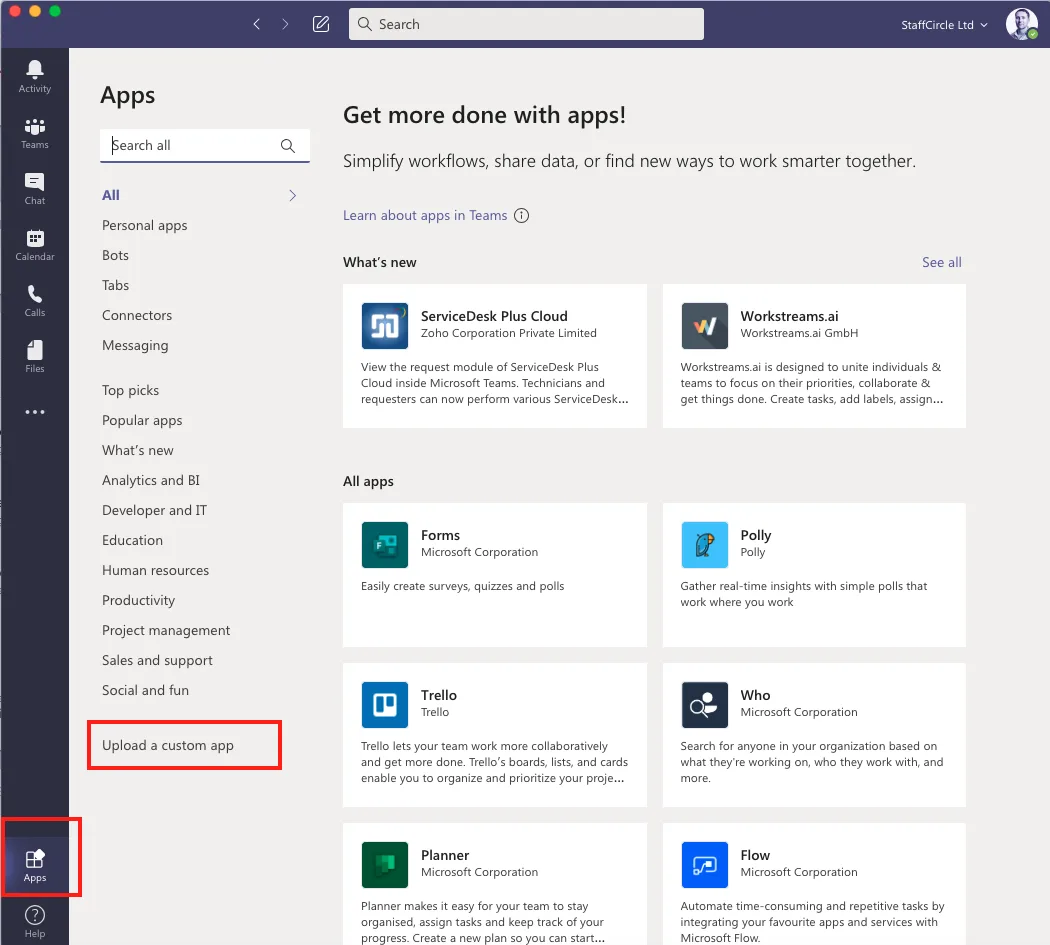Open the user profile avatar
Image resolution: width=1050 pixels, height=945 pixels.
pos(1021,24)
